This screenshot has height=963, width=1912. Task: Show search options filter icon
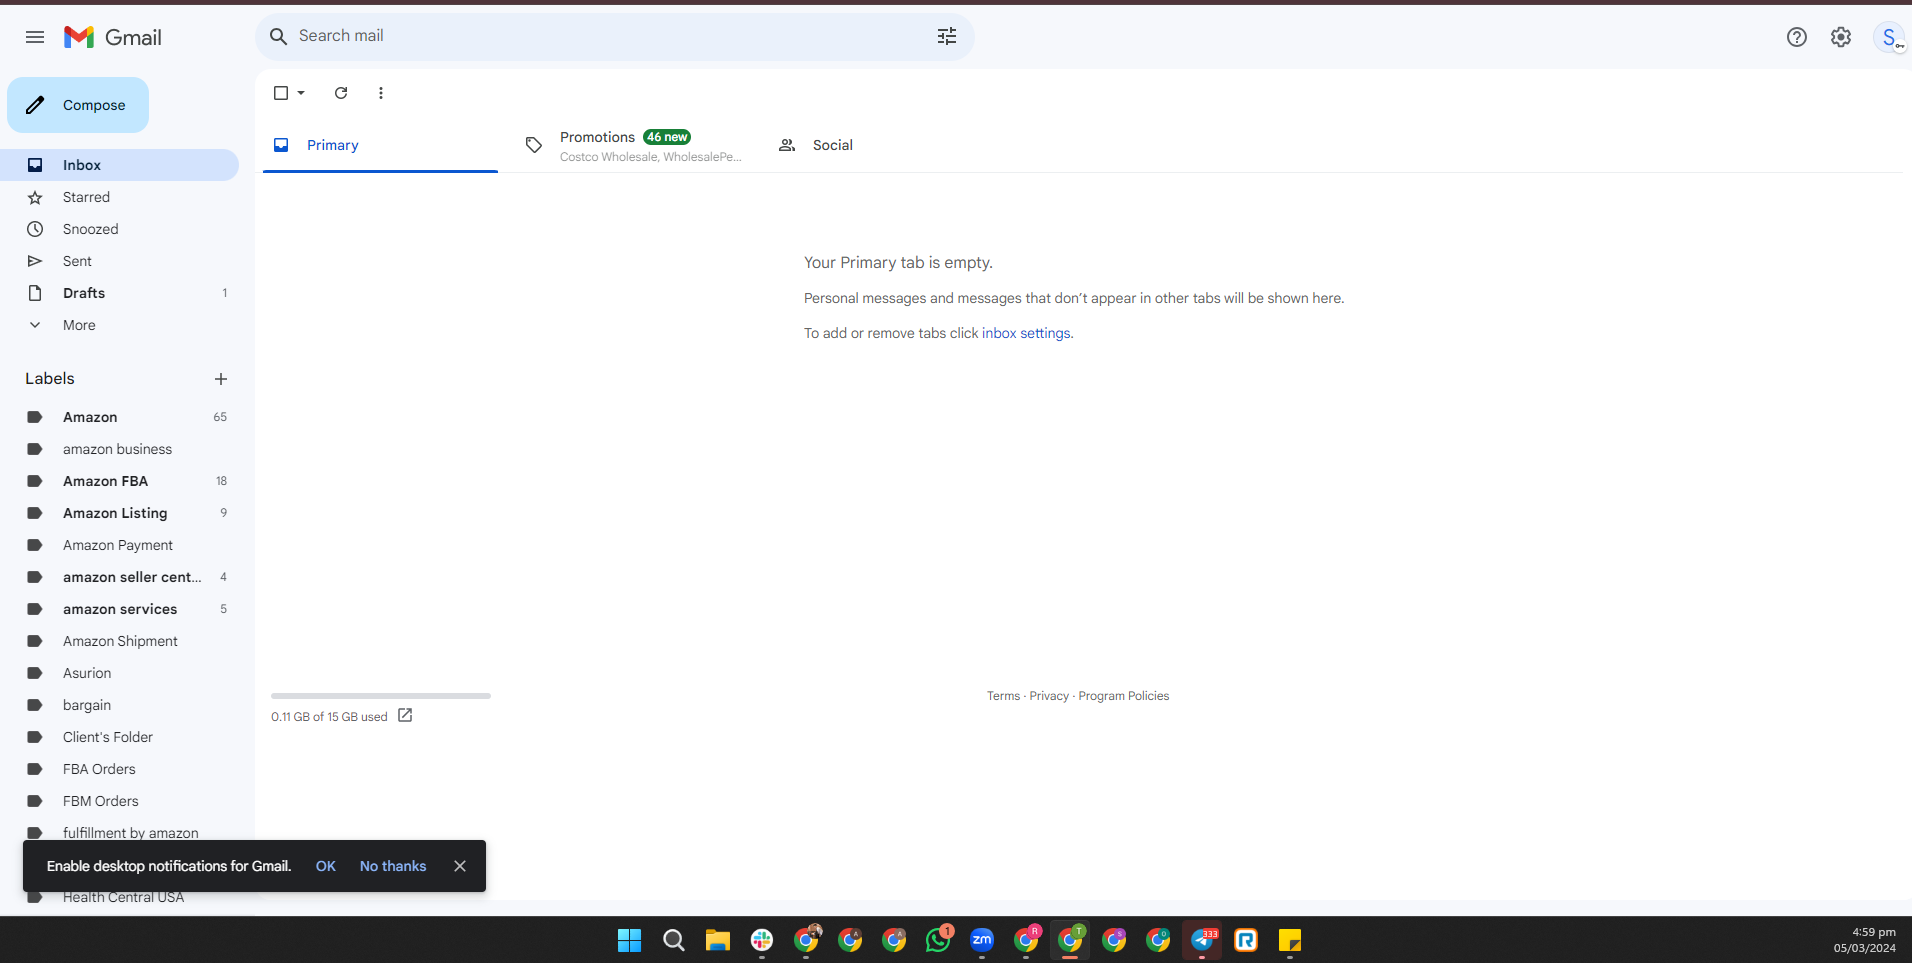point(947,36)
